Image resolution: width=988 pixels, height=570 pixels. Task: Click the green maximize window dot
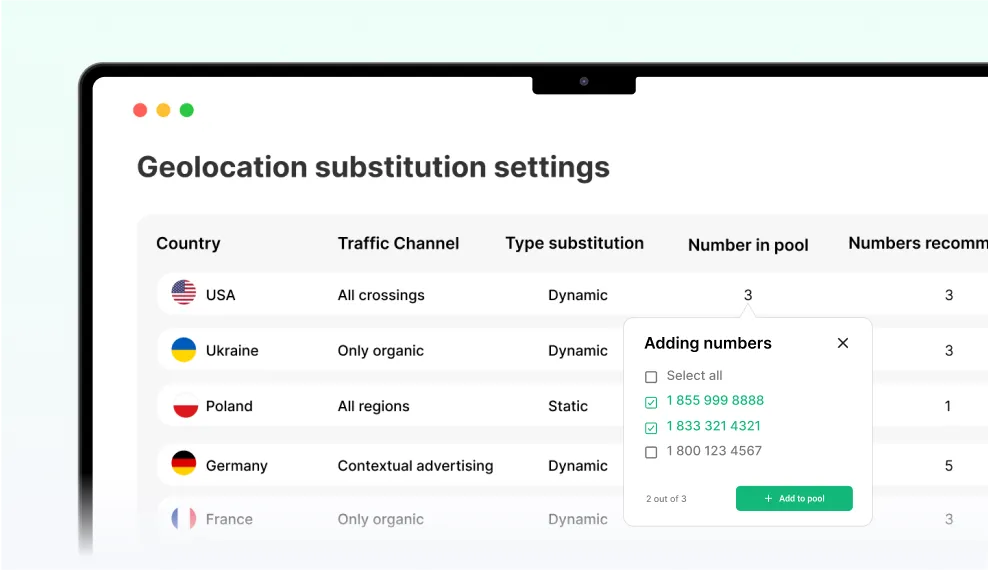(x=186, y=110)
